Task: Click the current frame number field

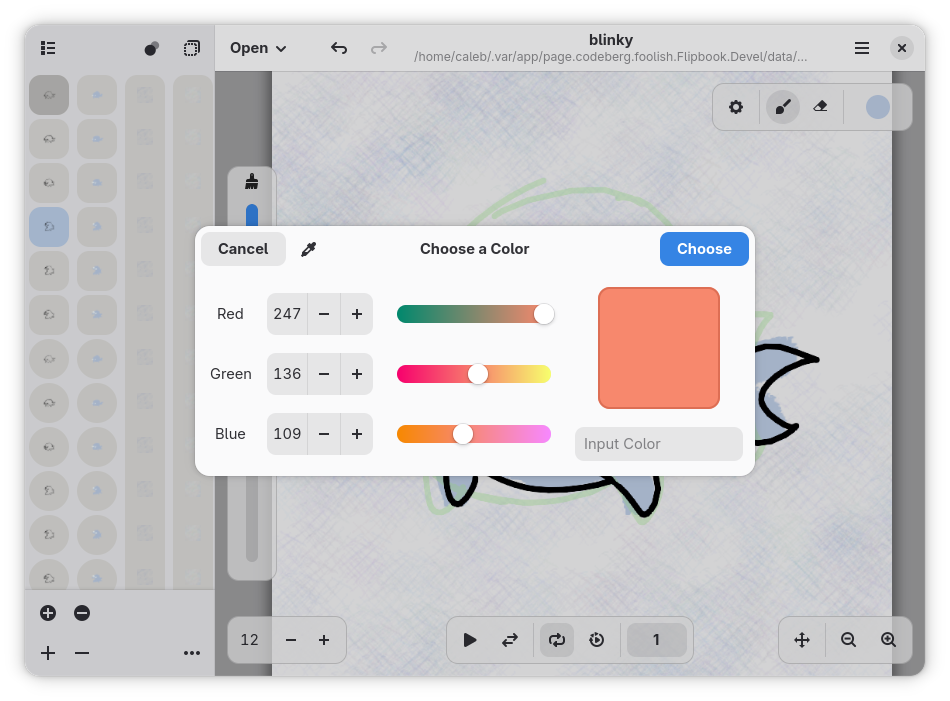Action: pyautogui.click(x=656, y=640)
